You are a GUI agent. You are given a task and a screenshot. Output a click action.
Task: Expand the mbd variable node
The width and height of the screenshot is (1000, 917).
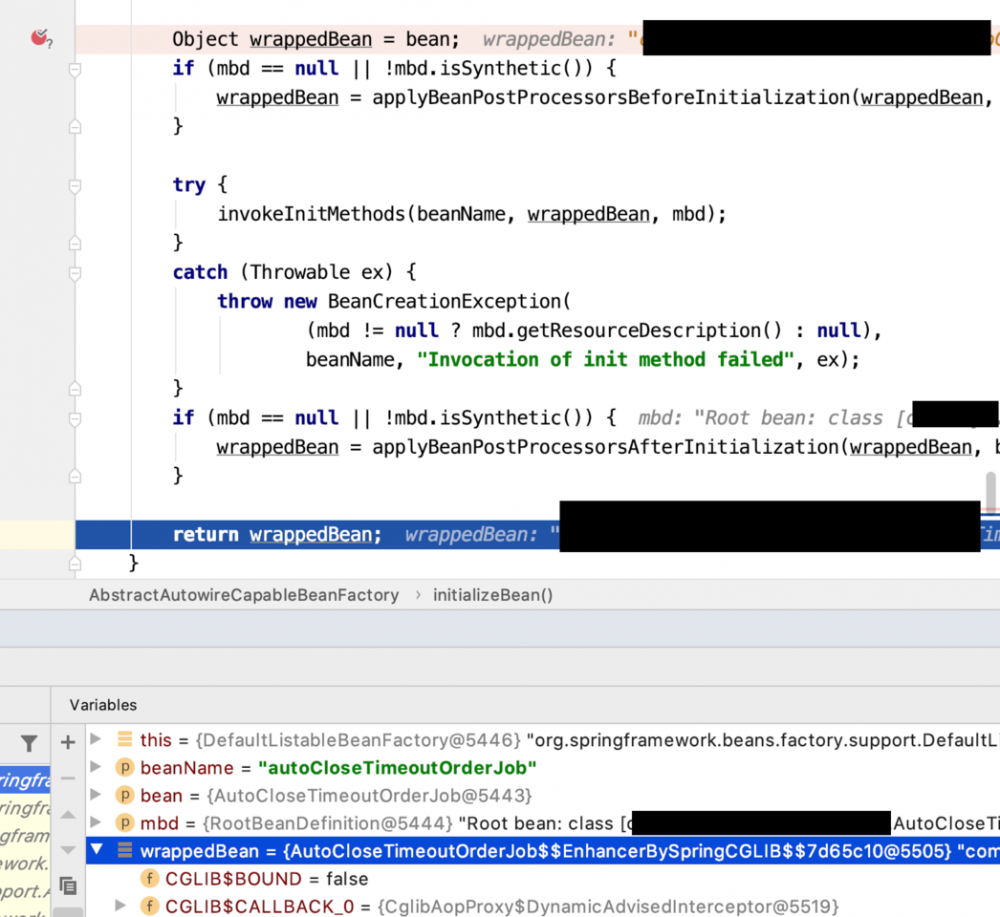coord(96,822)
